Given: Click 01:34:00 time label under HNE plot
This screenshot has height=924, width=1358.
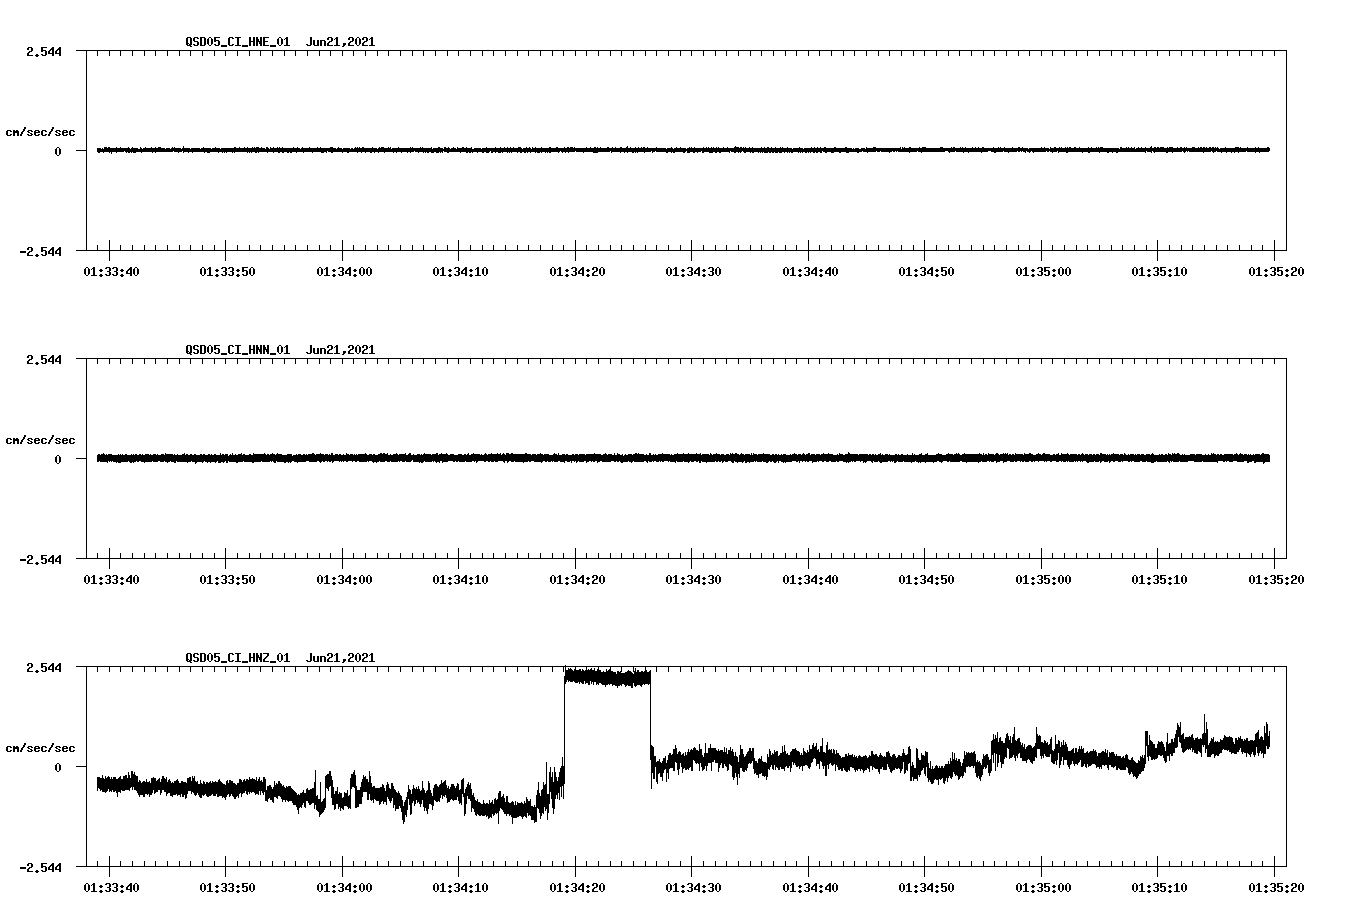Looking at the screenshot, I should tap(344, 271).
